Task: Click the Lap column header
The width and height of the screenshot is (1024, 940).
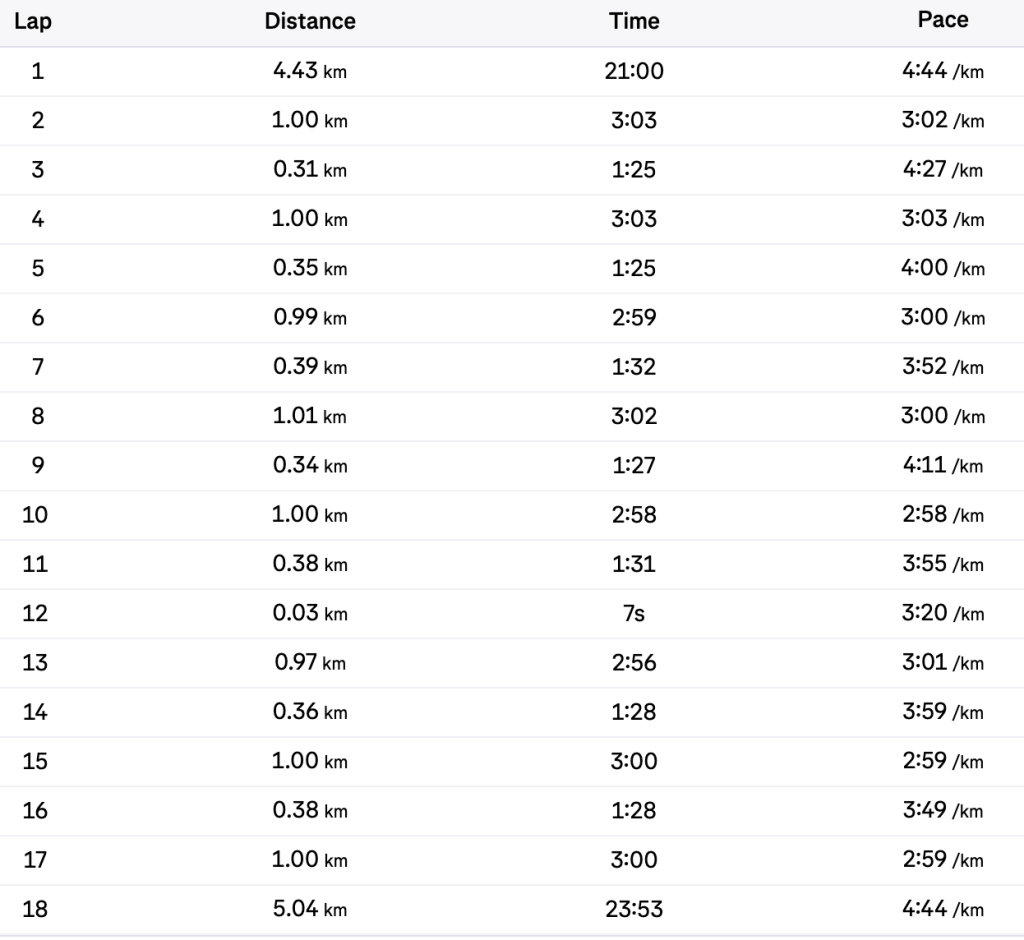Action: pyautogui.click(x=33, y=21)
